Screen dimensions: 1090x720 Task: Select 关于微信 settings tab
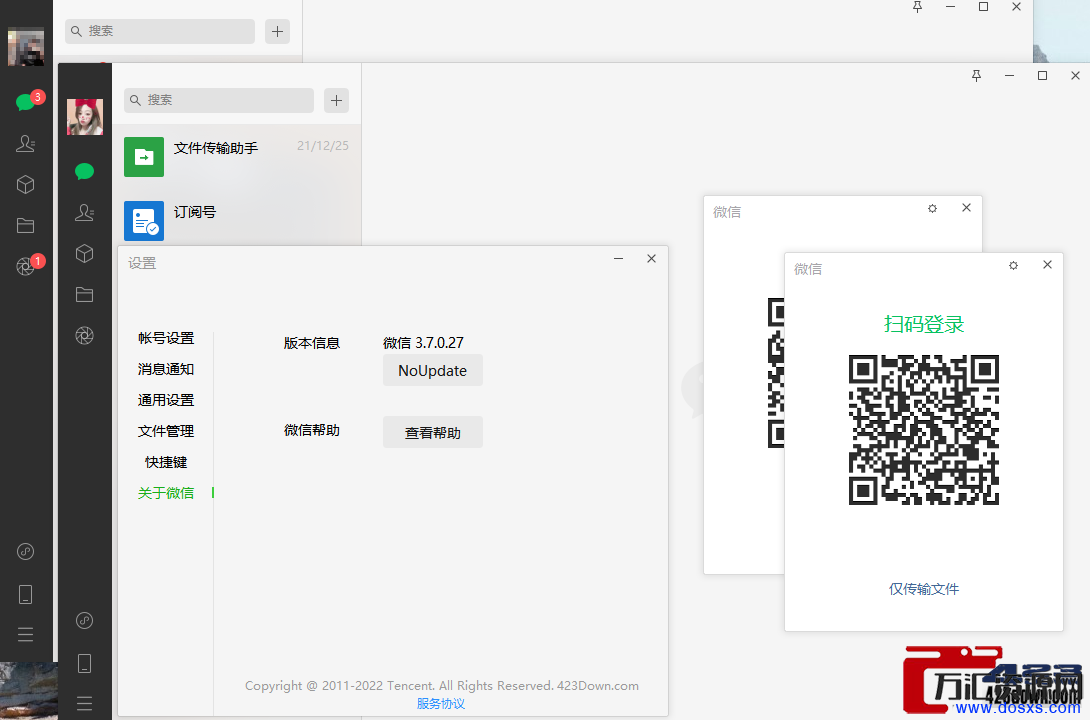coord(166,493)
